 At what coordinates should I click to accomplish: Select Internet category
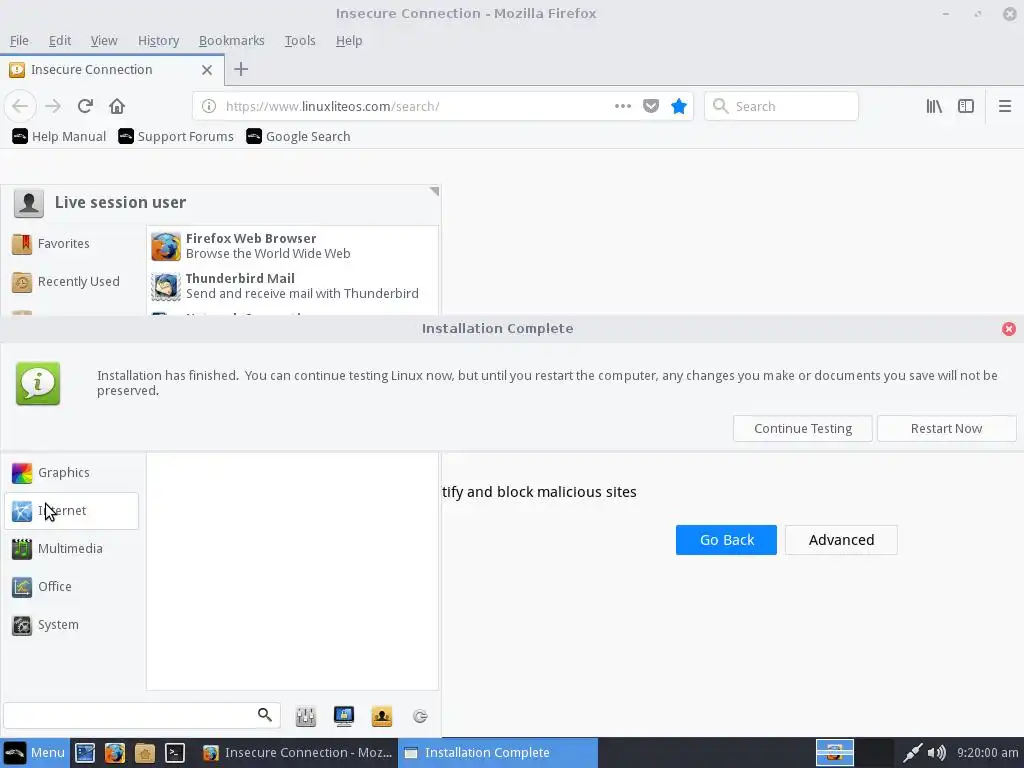72,511
